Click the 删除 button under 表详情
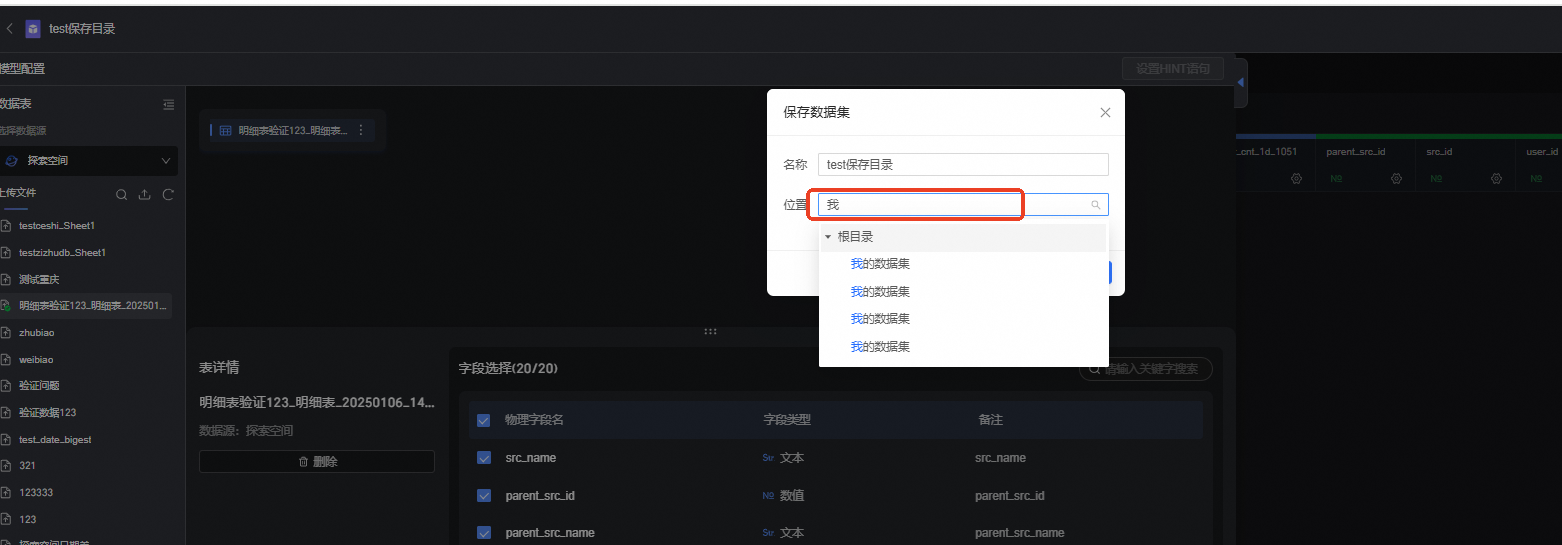Image resolution: width=1562 pixels, height=545 pixels. [x=317, y=462]
